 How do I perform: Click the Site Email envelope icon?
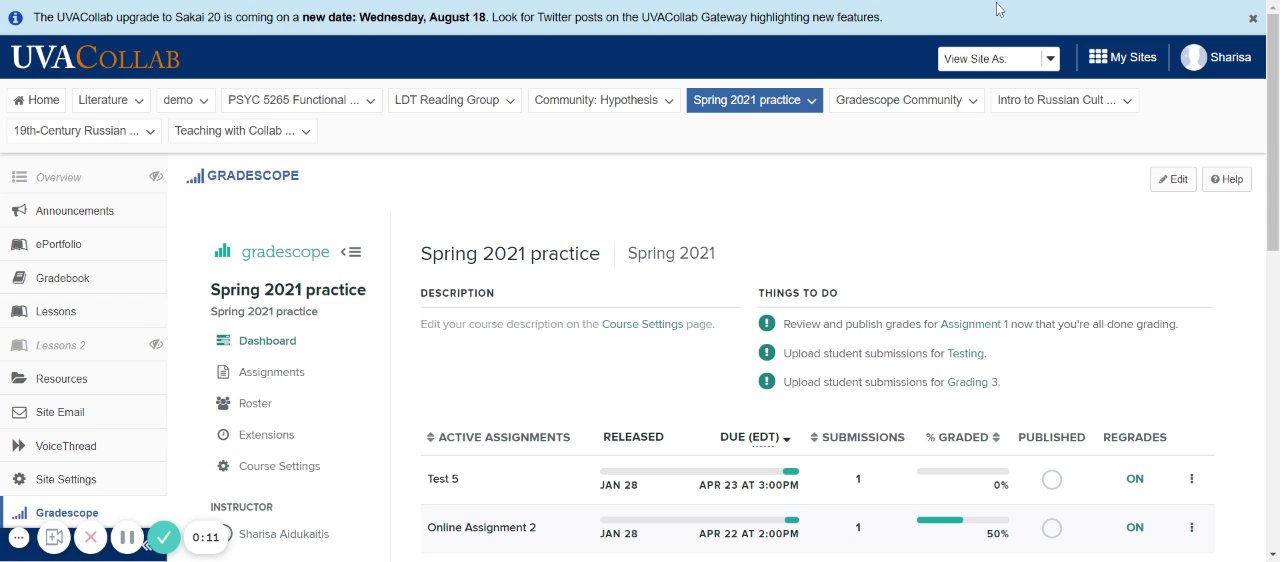coord(18,412)
